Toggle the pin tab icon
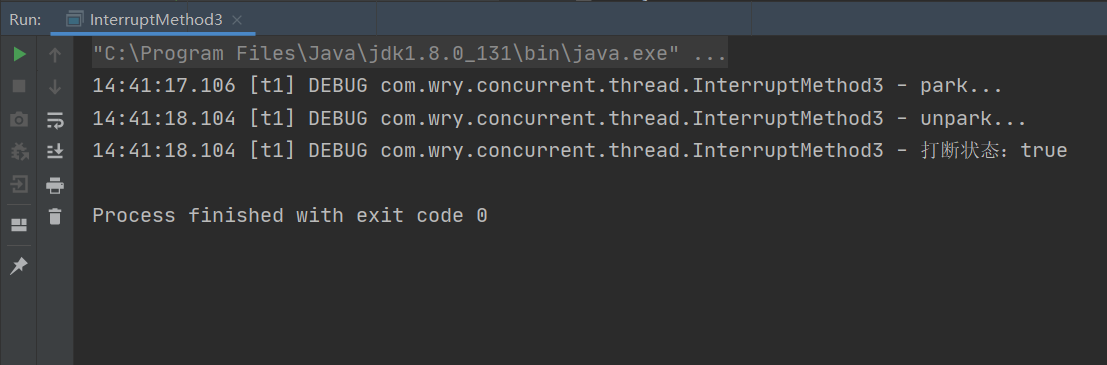Screen dimensions: 1107x365 [x=19, y=265]
